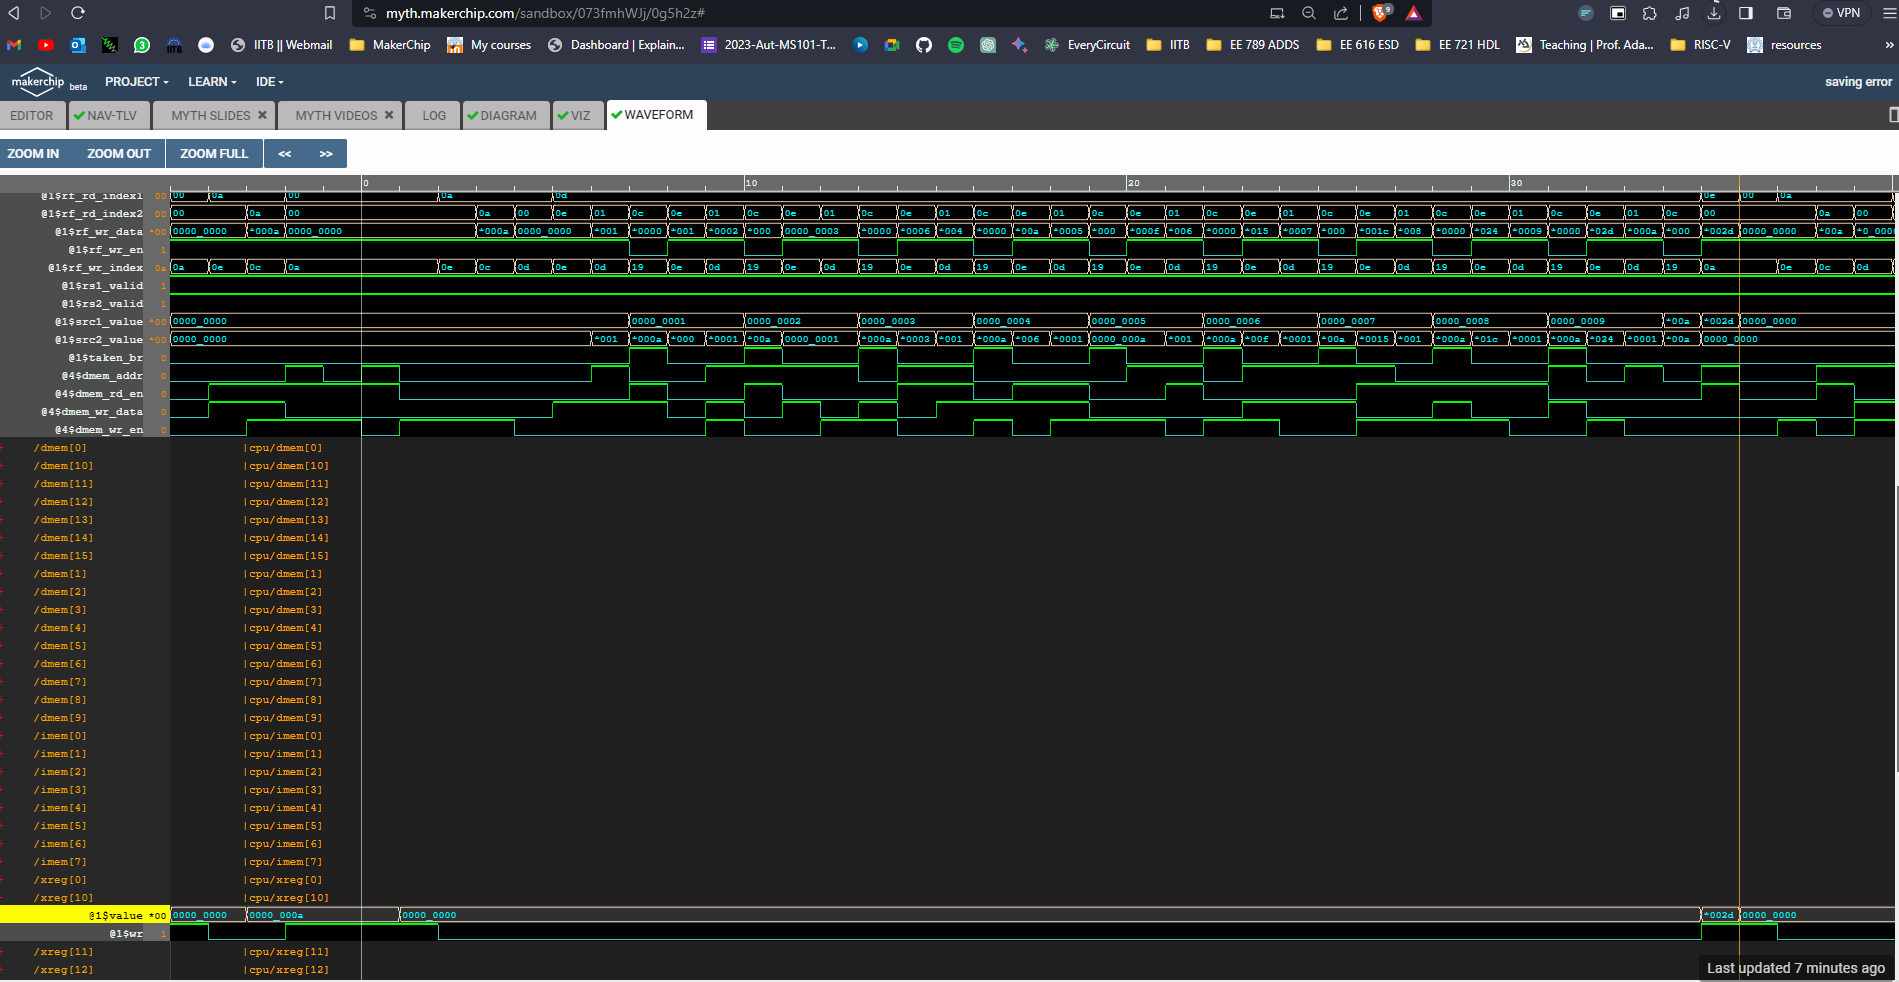The image size is (1899, 982).
Task: Open the Spotify bookmark icon
Action: 956,45
